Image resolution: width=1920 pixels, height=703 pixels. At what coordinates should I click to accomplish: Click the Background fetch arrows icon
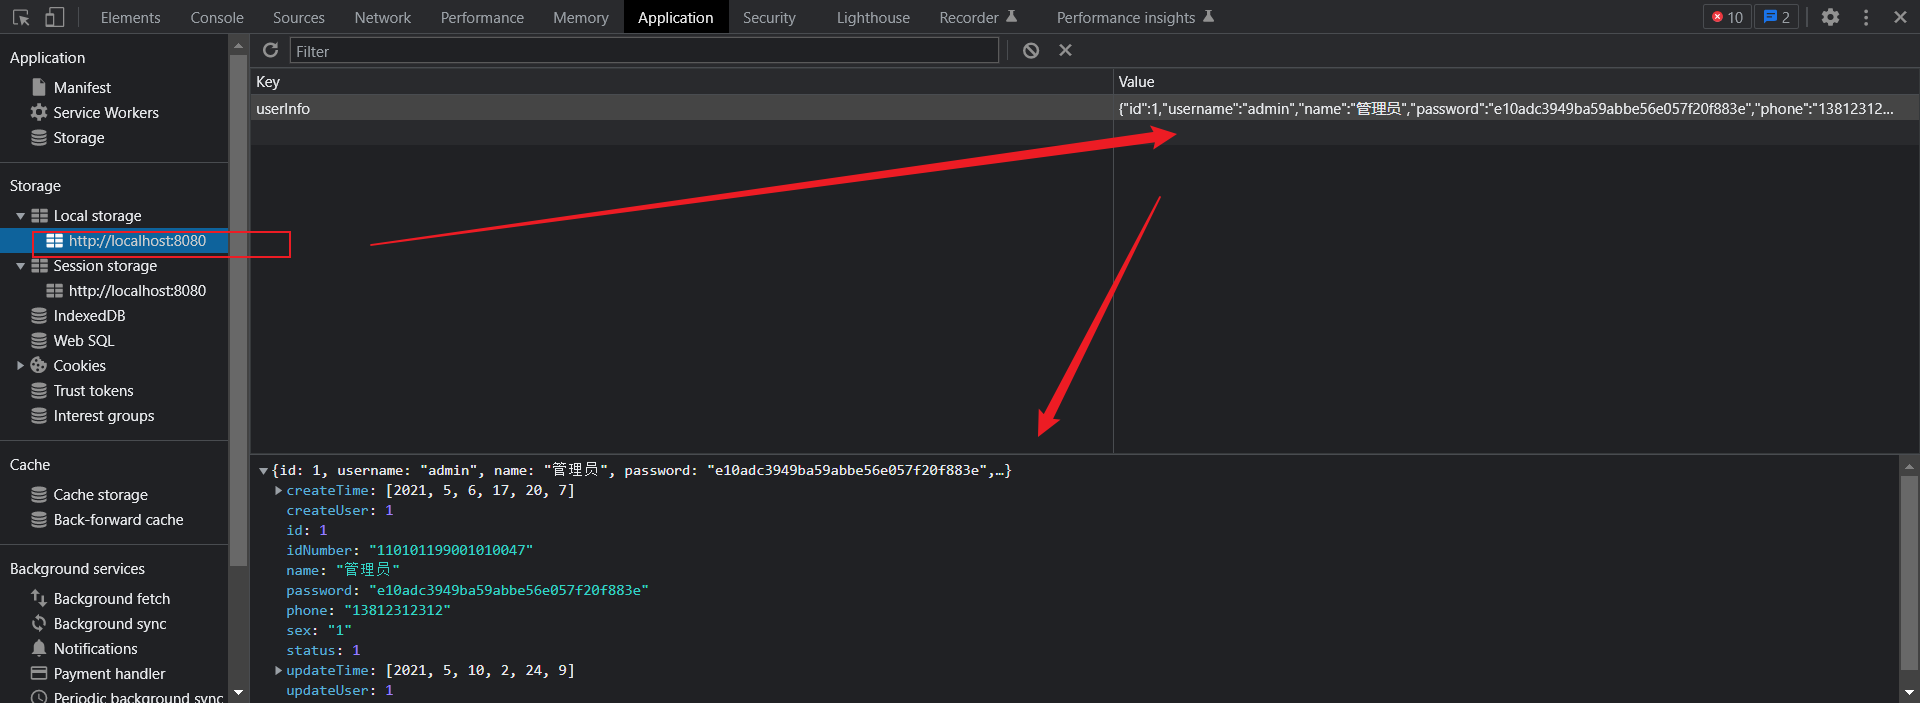coord(39,598)
